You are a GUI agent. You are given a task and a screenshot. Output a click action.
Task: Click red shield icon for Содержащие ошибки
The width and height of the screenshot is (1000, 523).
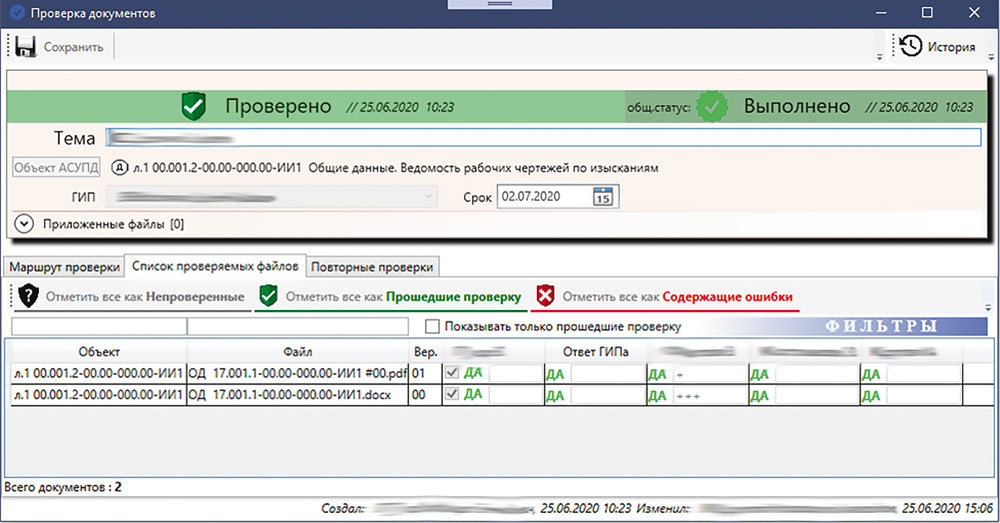point(545,297)
